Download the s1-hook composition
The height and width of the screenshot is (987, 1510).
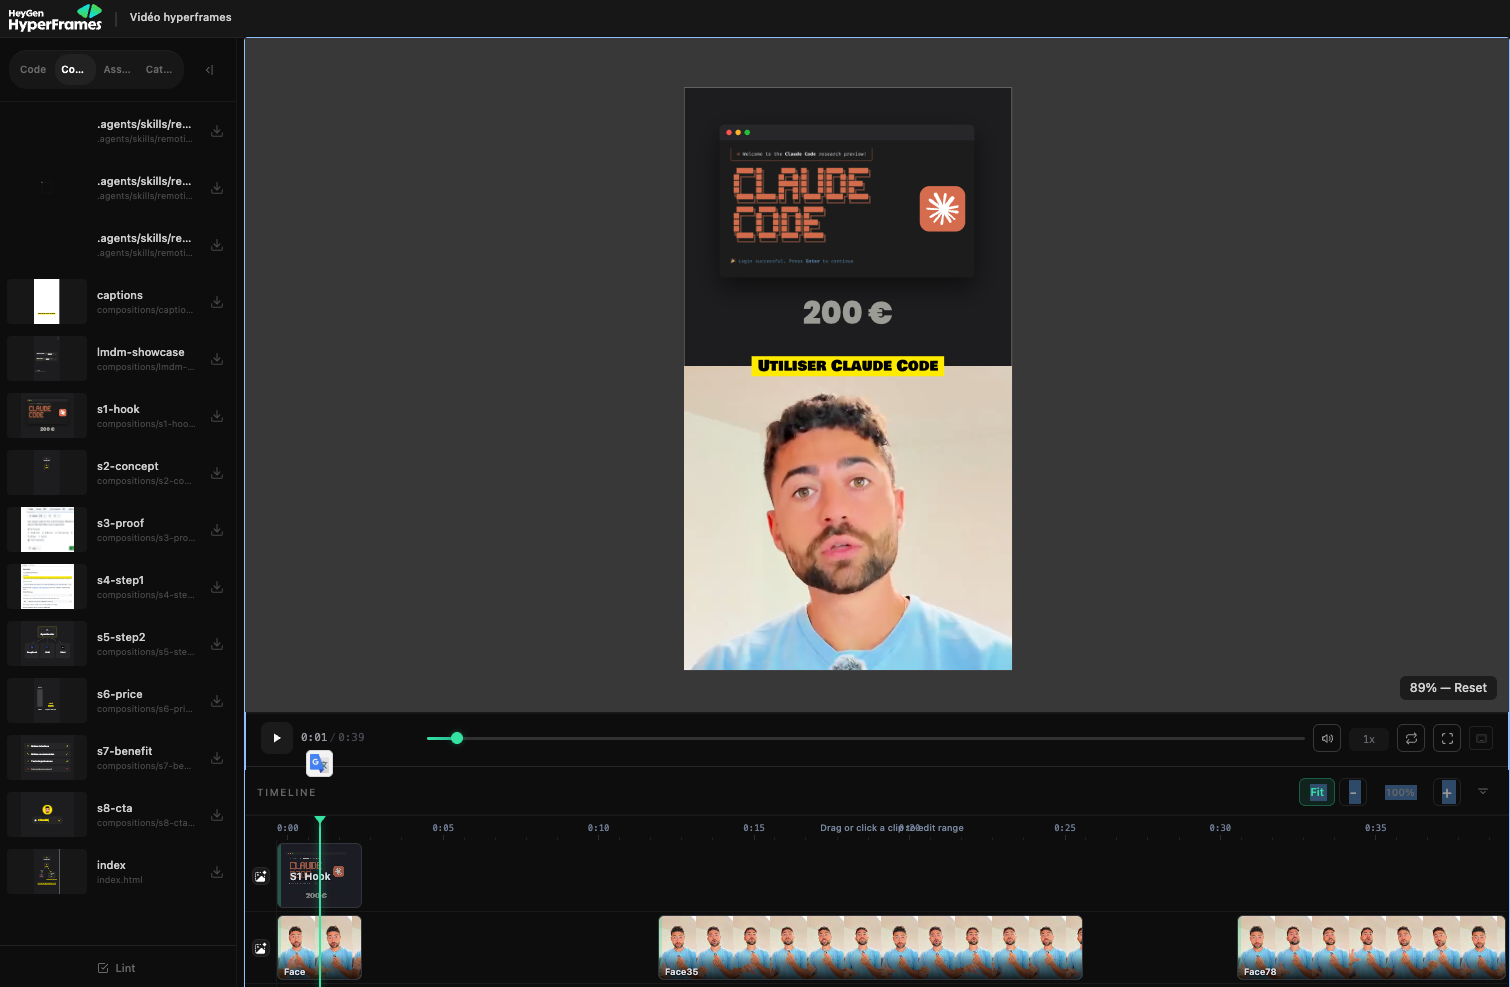tap(217, 416)
